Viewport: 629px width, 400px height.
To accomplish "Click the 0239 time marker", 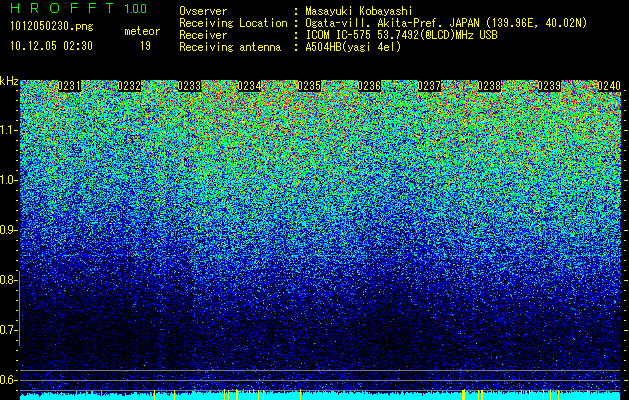I will coord(549,86).
